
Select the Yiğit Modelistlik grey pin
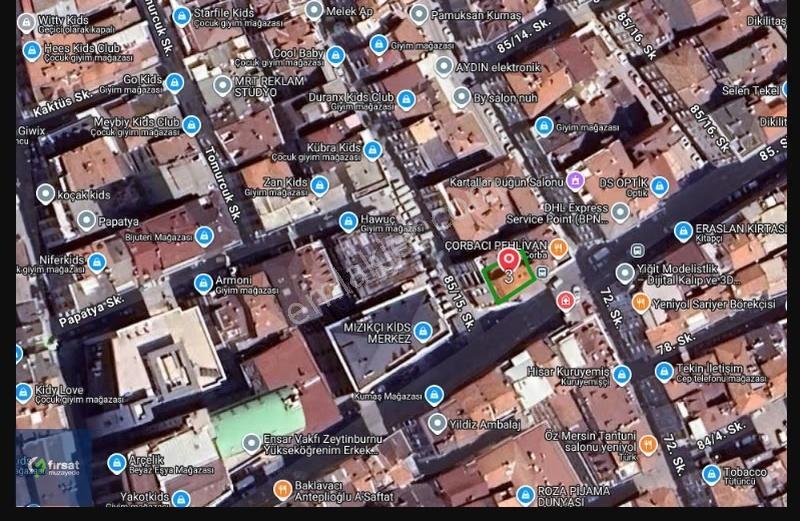point(625,274)
